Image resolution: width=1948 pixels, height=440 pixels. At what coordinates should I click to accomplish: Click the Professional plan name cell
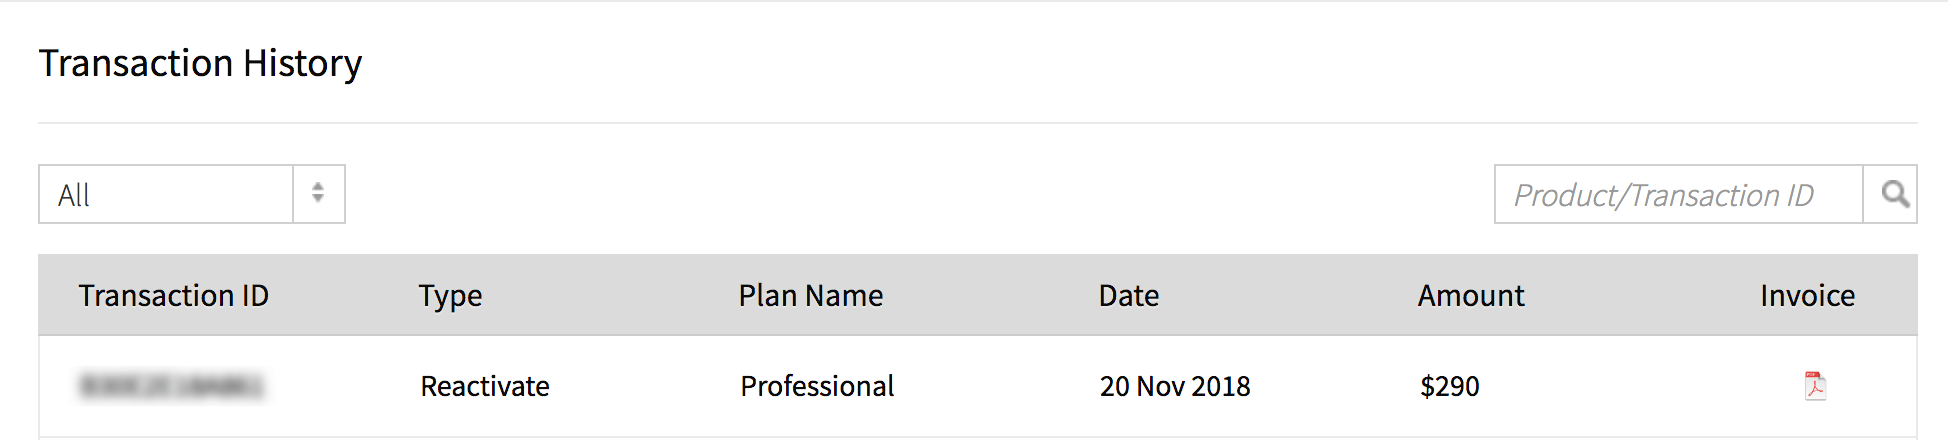817,386
